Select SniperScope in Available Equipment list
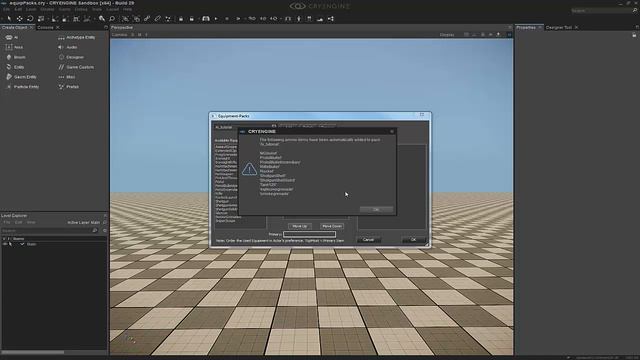640x360 pixels. point(225,221)
